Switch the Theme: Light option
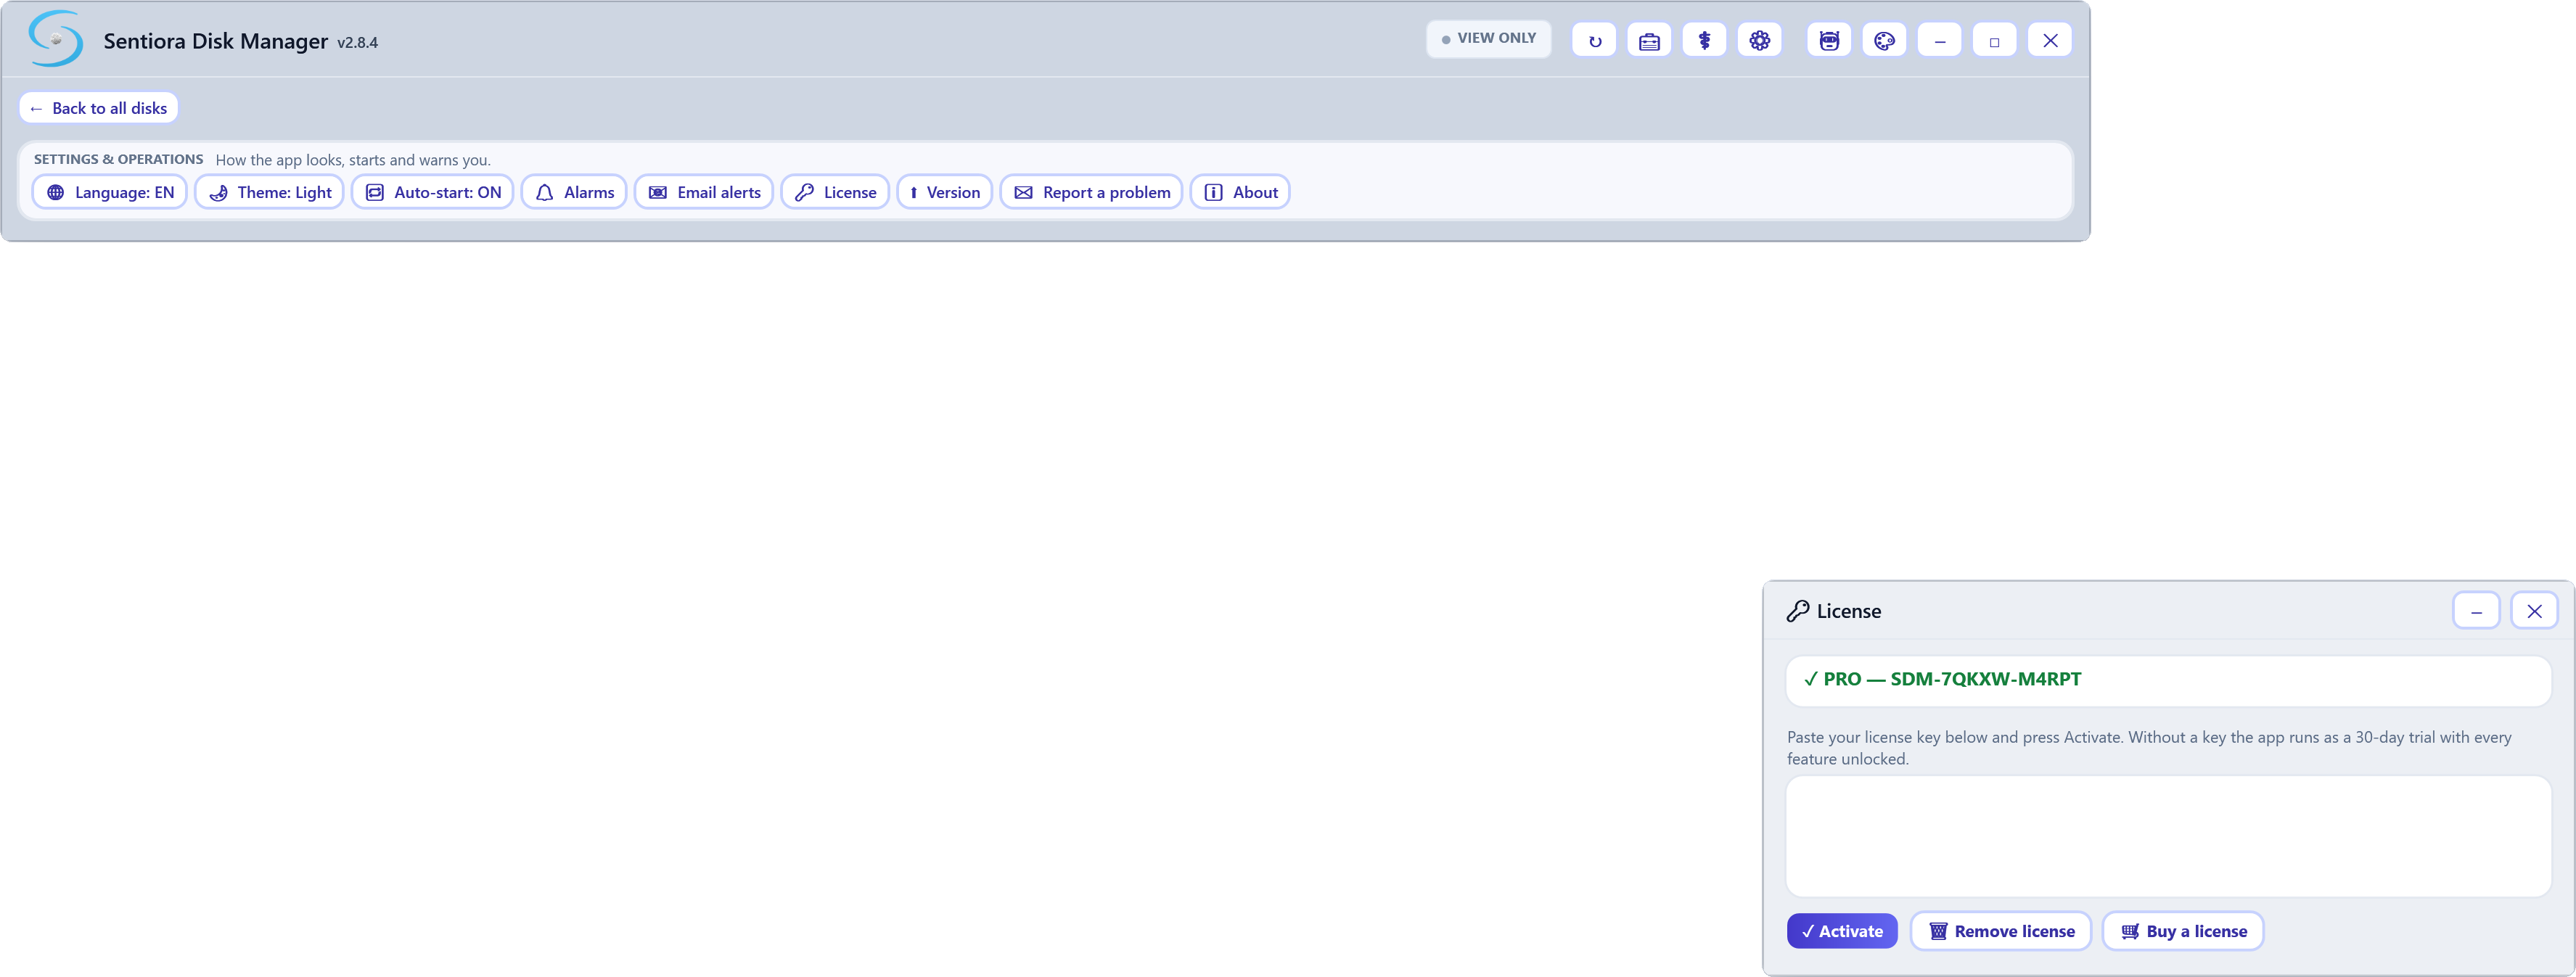Screen dimensions: 2576x977 pyautogui.click(x=270, y=192)
